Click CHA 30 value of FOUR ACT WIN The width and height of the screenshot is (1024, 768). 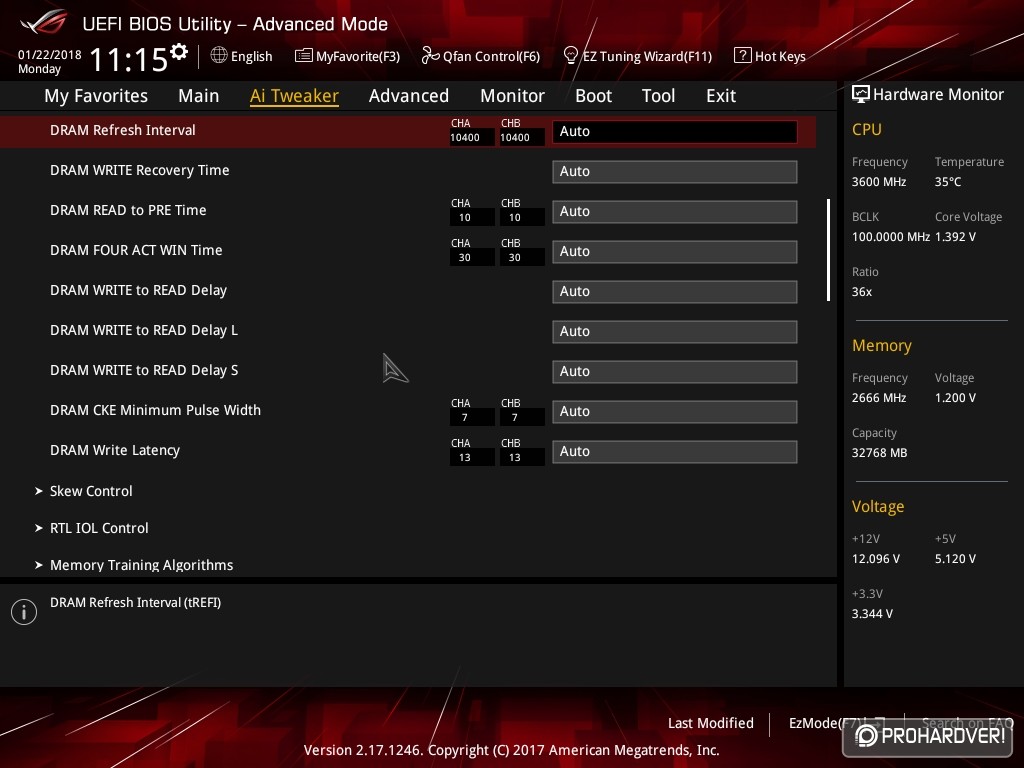click(x=472, y=257)
